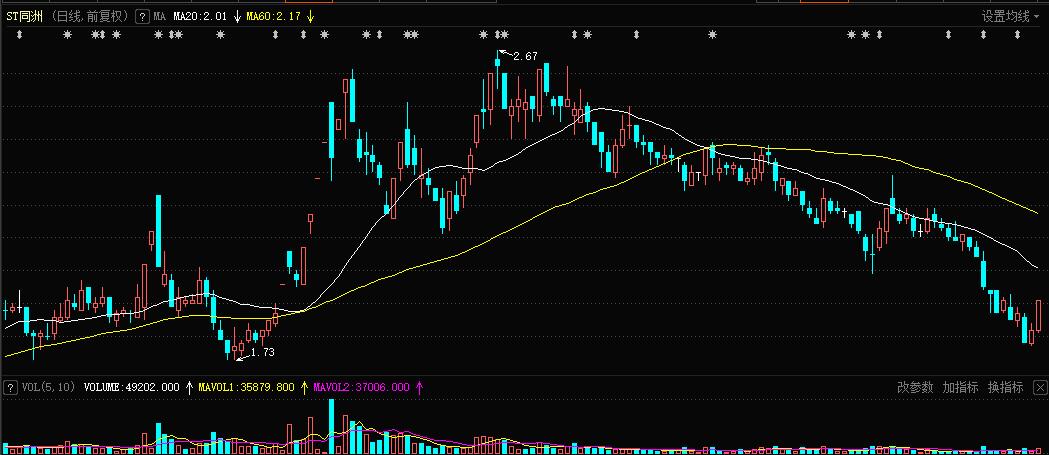Click the yellow down arrow after MA60:2.17
The height and width of the screenshot is (455, 1049).
pyautogui.click(x=310, y=17)
